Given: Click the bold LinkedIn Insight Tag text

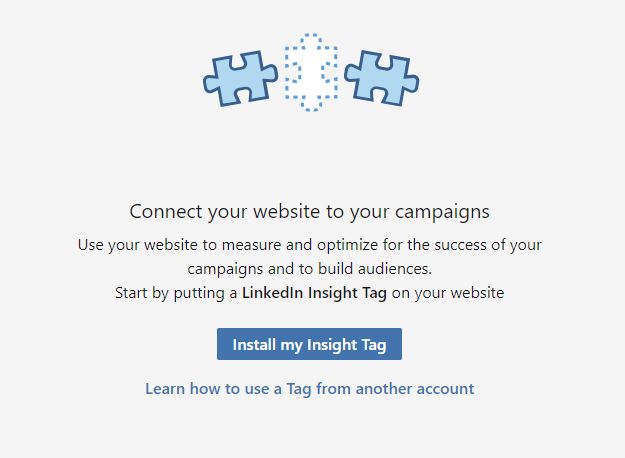Looking at the screenshot, I should coord(314,293).
